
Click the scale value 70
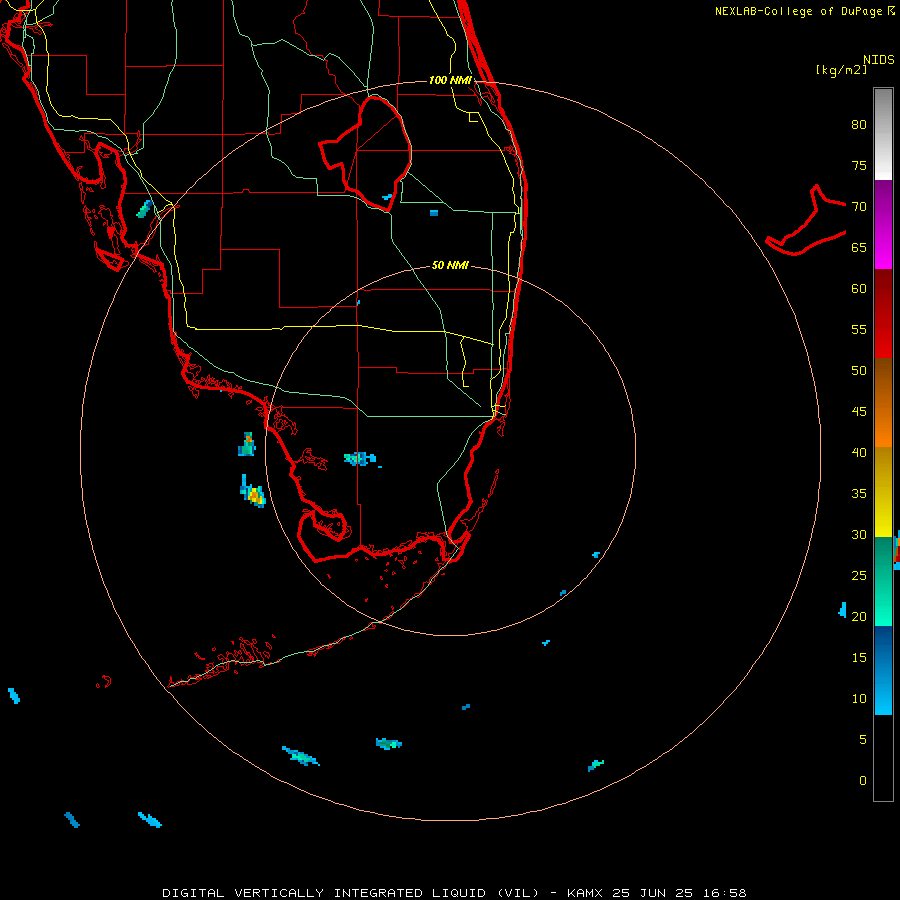(859, 207)
